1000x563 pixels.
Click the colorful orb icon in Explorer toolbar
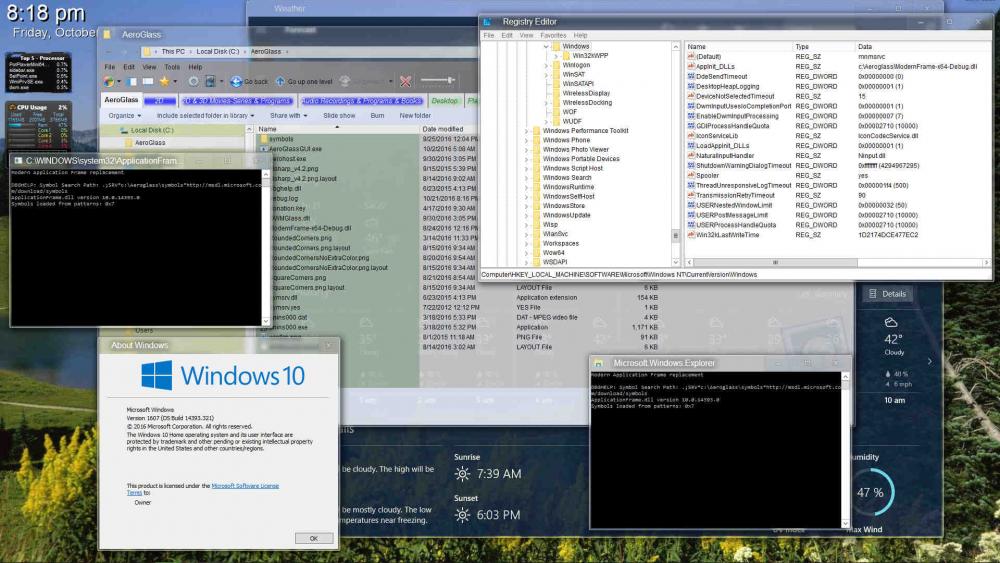tap(110, 82)
